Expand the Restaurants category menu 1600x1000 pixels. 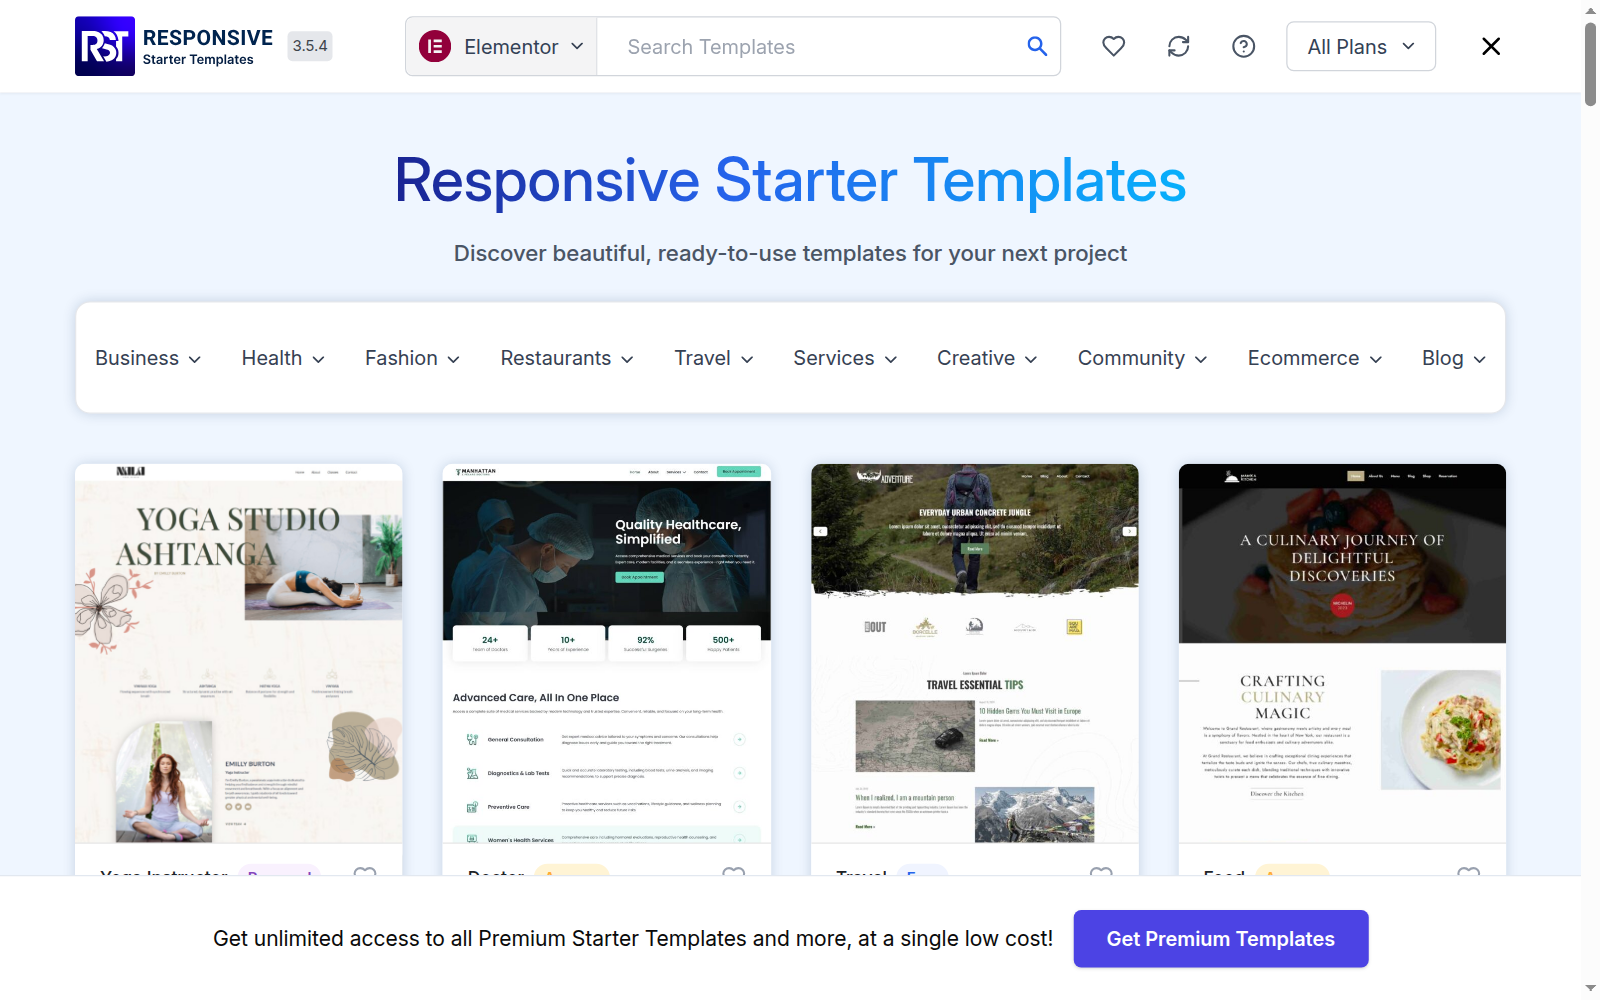[567, 358]
